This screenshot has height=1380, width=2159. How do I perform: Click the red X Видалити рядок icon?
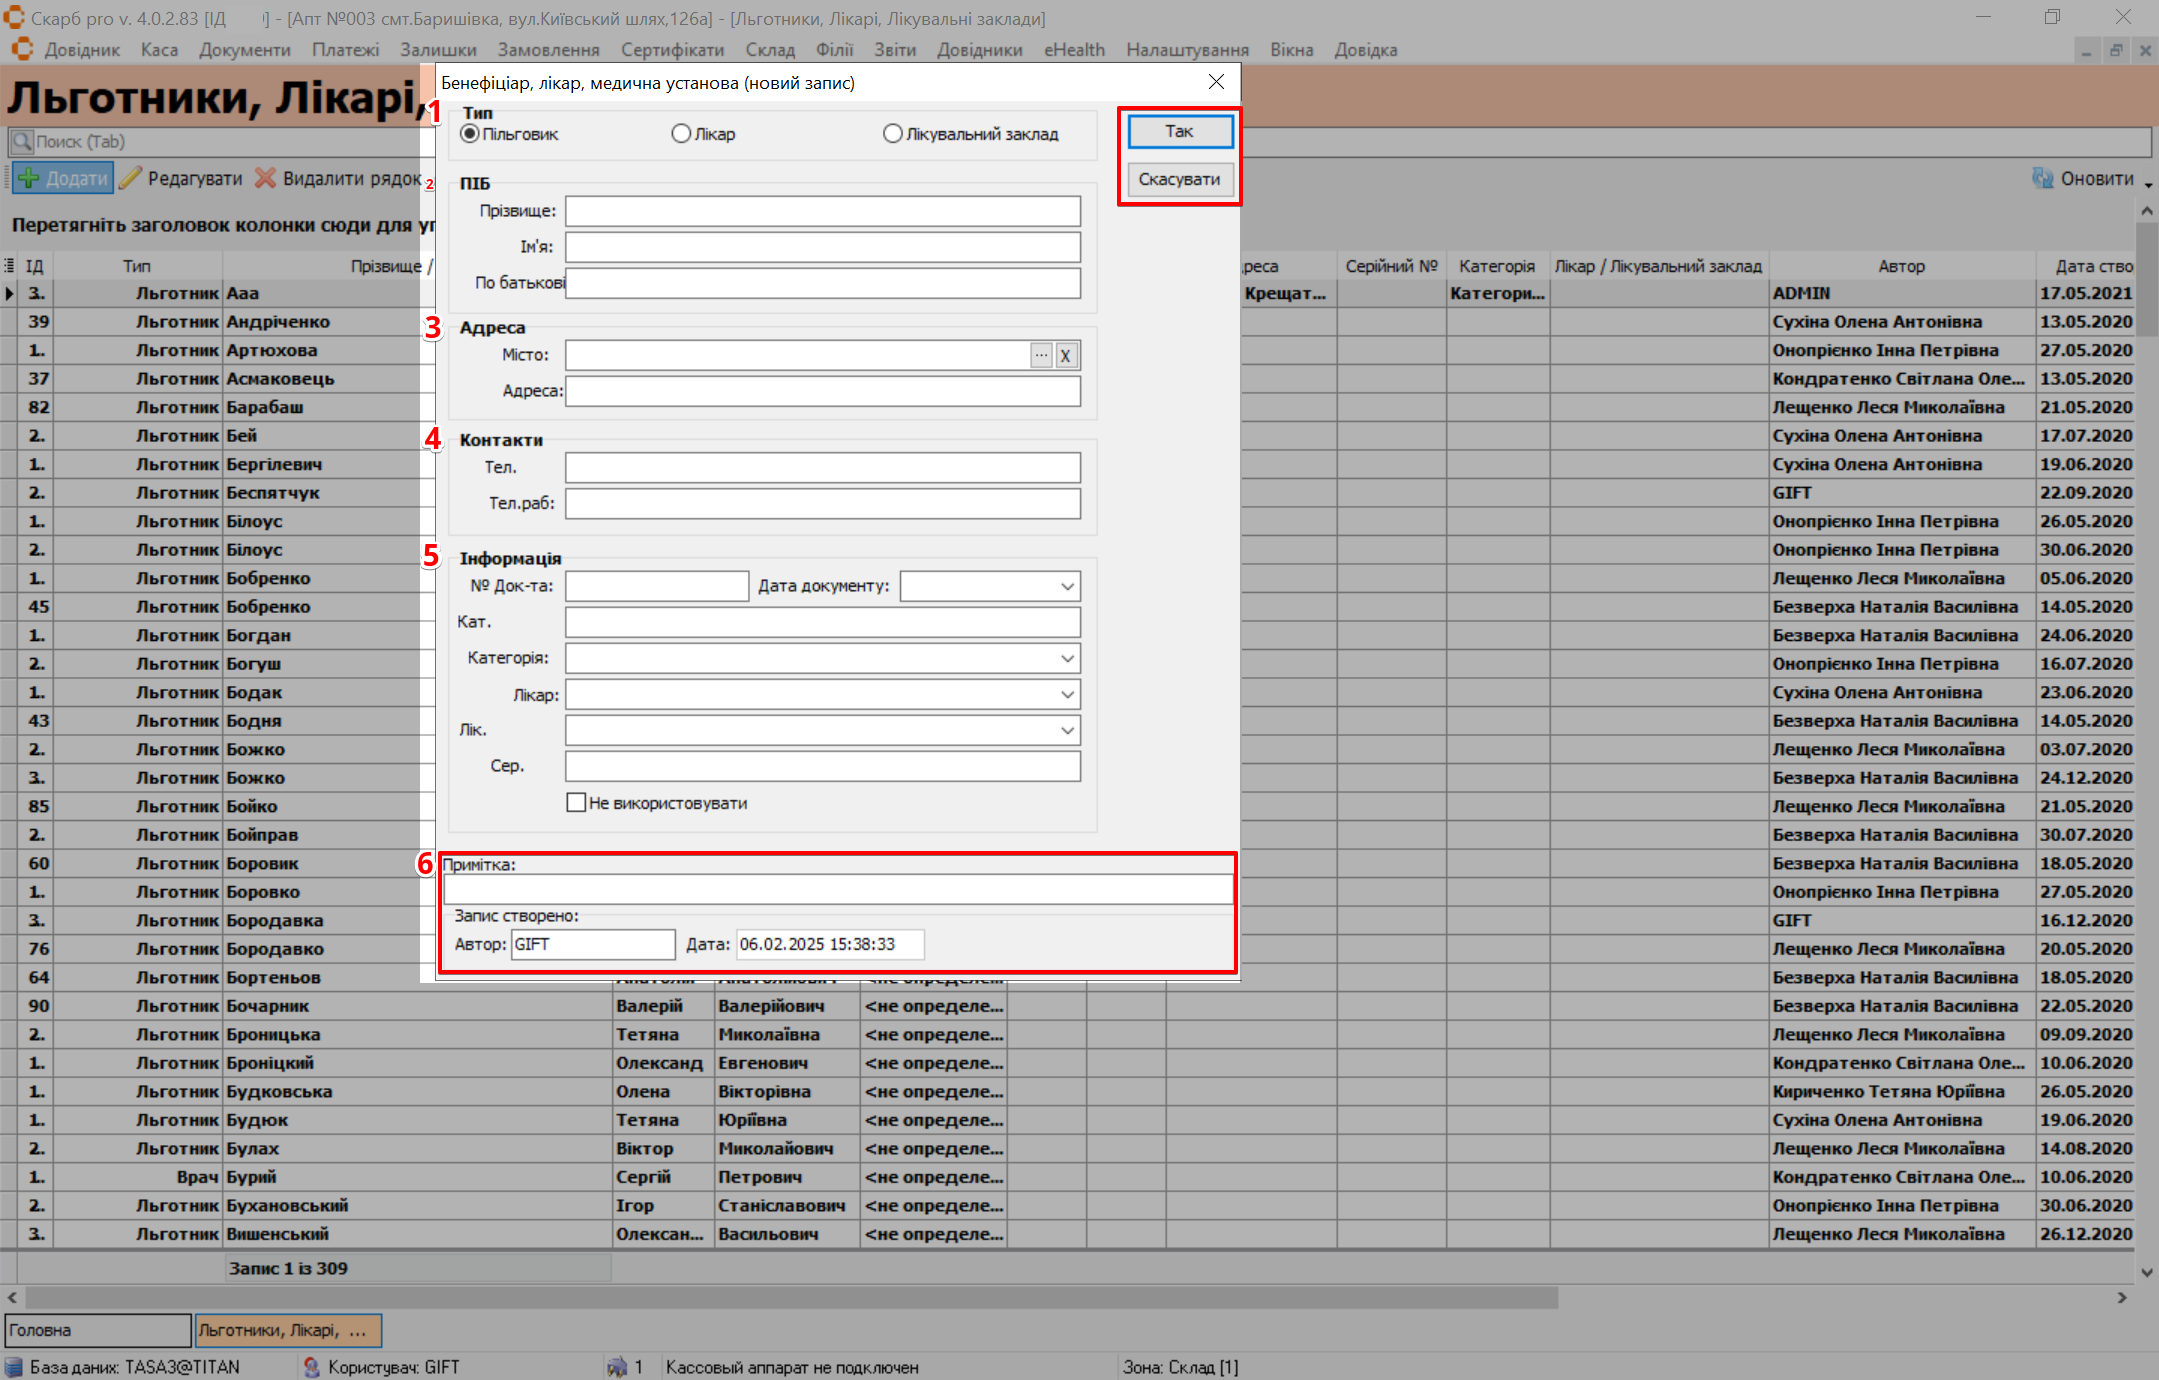coord(265,178)
